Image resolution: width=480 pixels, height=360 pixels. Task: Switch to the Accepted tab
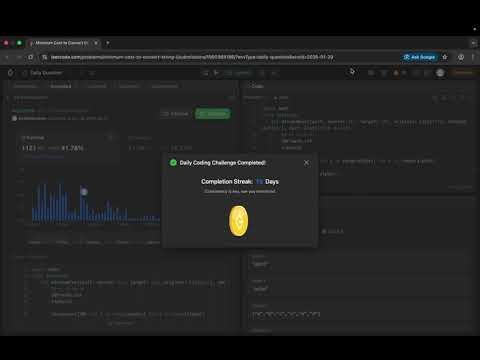(60, 86)
